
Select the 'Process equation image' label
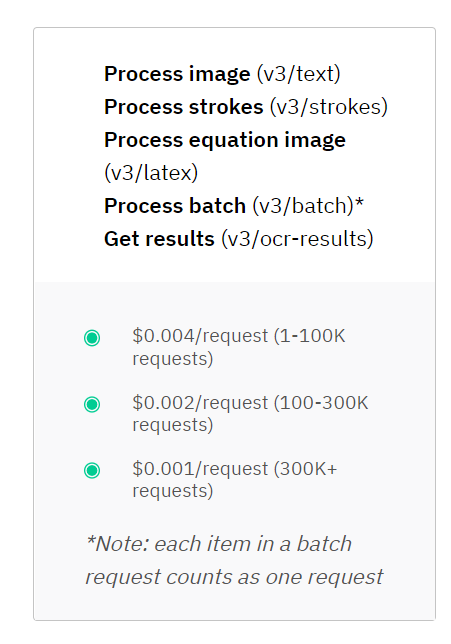click(x=225, y=140)
